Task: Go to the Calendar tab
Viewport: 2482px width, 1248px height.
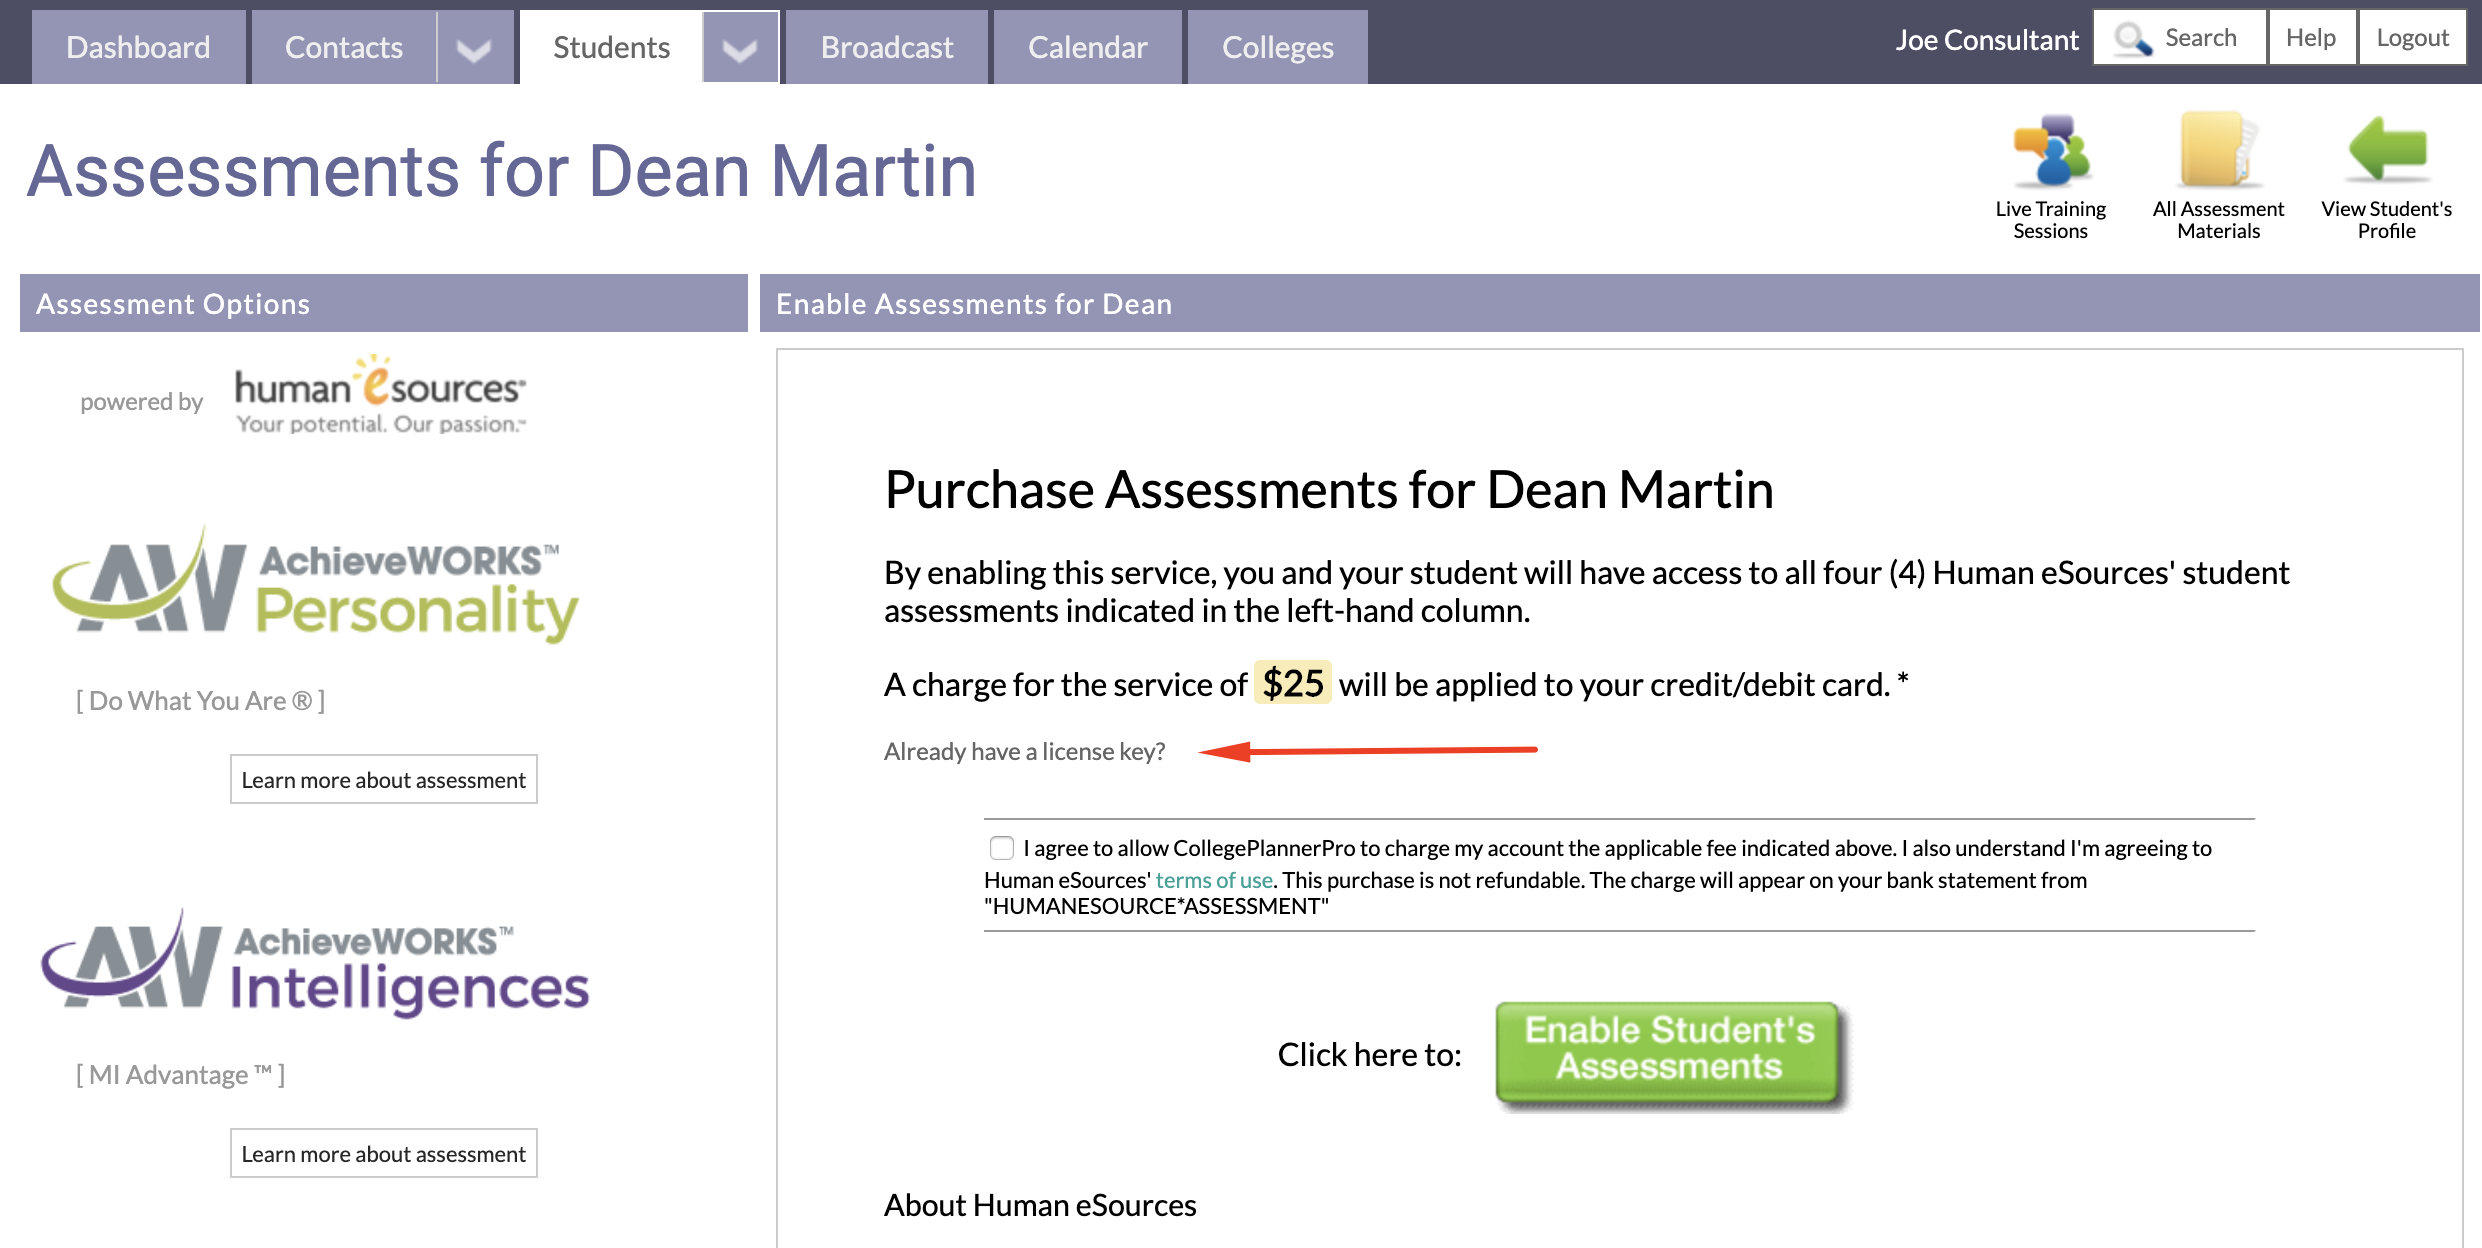Action: pos(1088,48)
